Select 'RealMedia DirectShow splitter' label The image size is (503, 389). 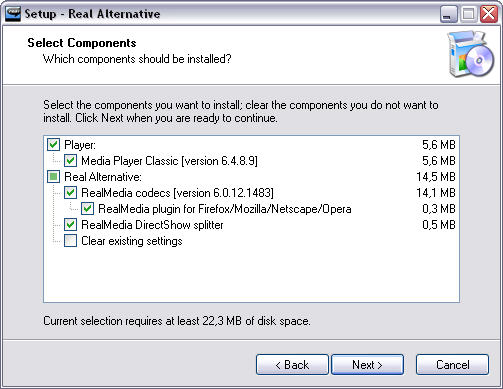coord(152,225)
